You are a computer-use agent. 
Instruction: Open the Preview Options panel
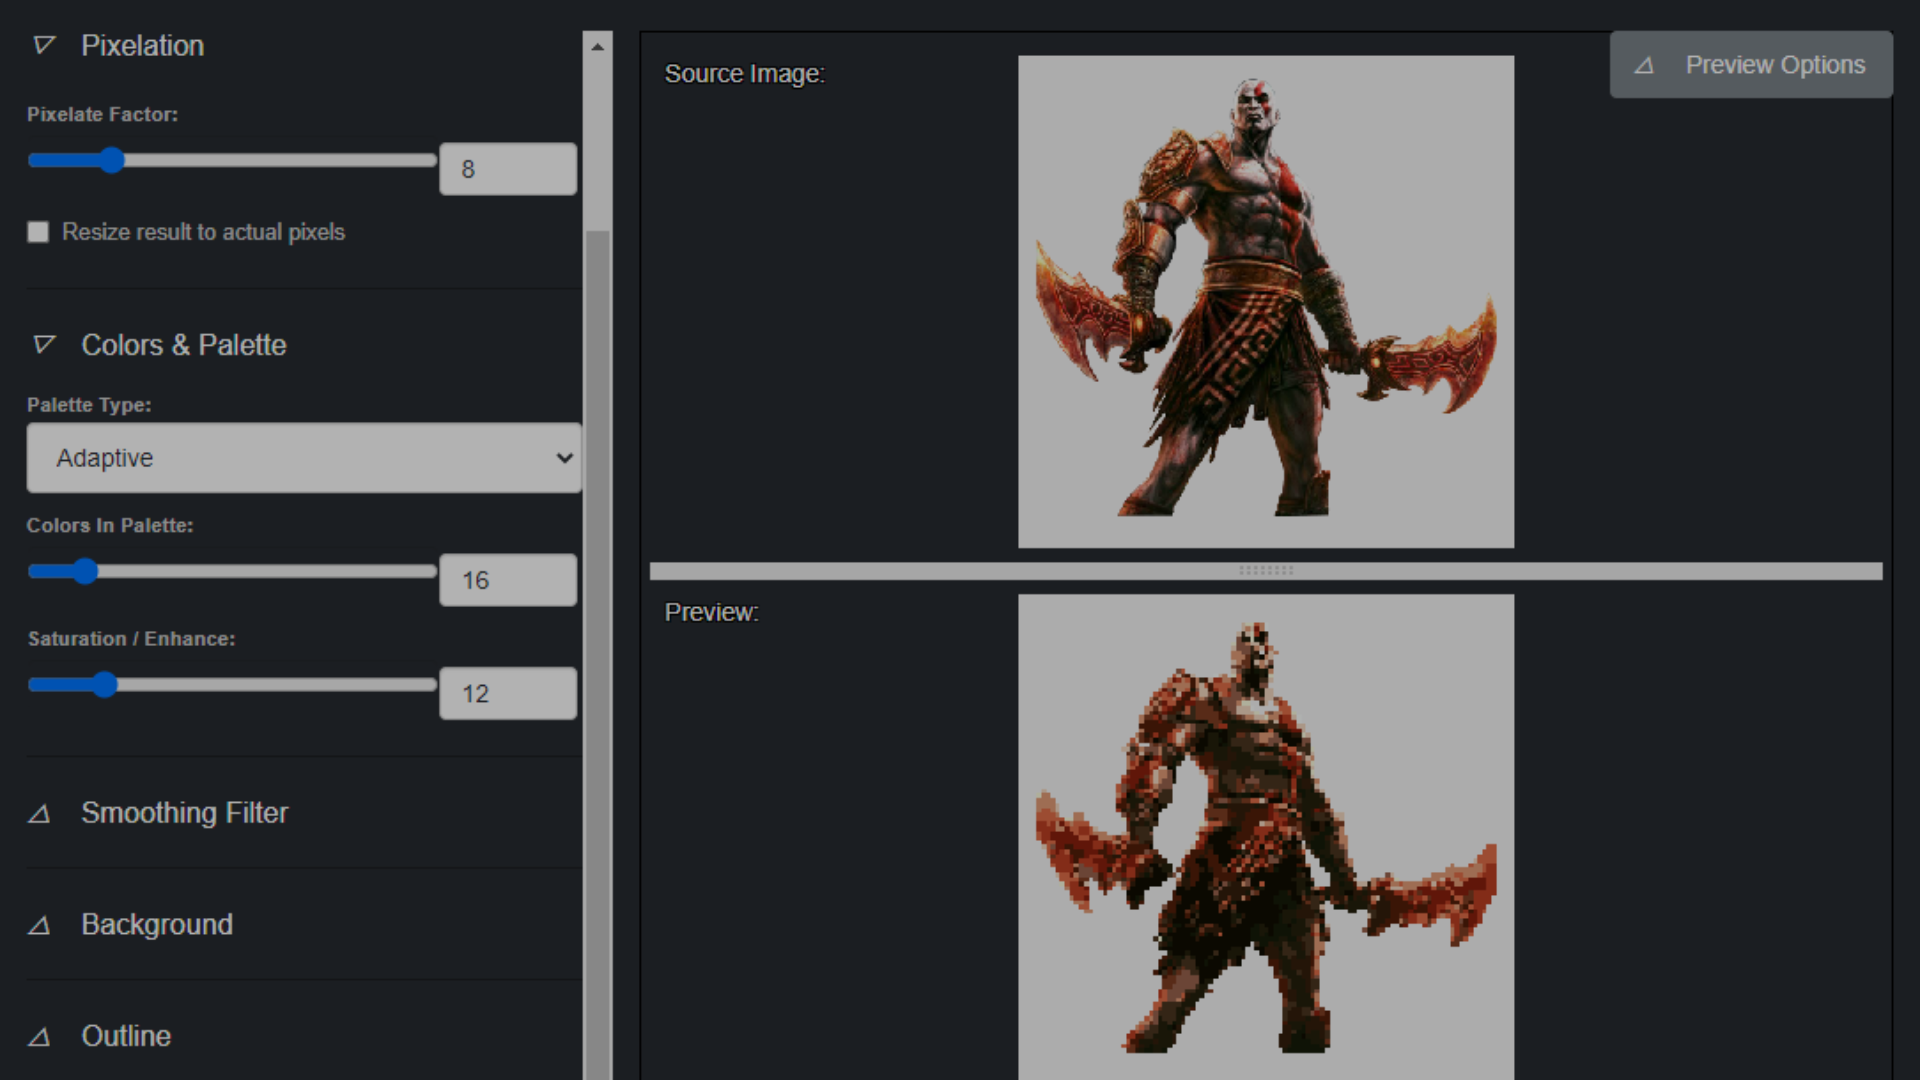coord(1751,65)
